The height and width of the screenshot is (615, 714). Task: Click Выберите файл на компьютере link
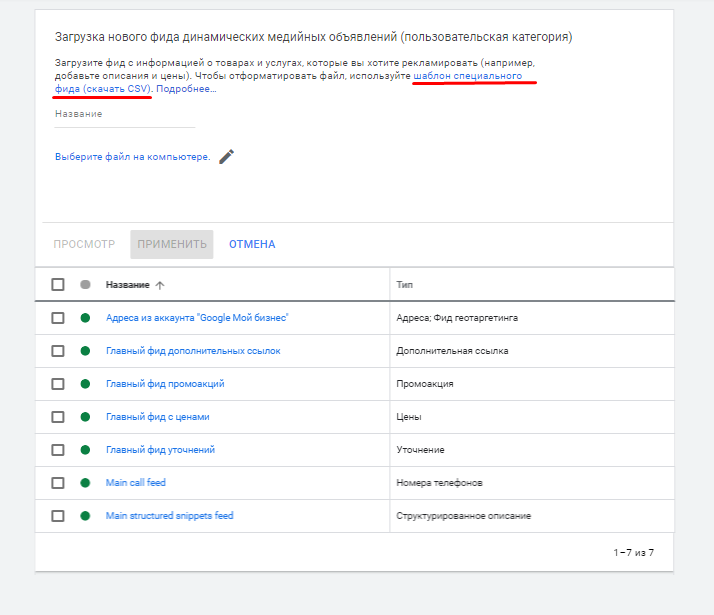click(132, 157)
